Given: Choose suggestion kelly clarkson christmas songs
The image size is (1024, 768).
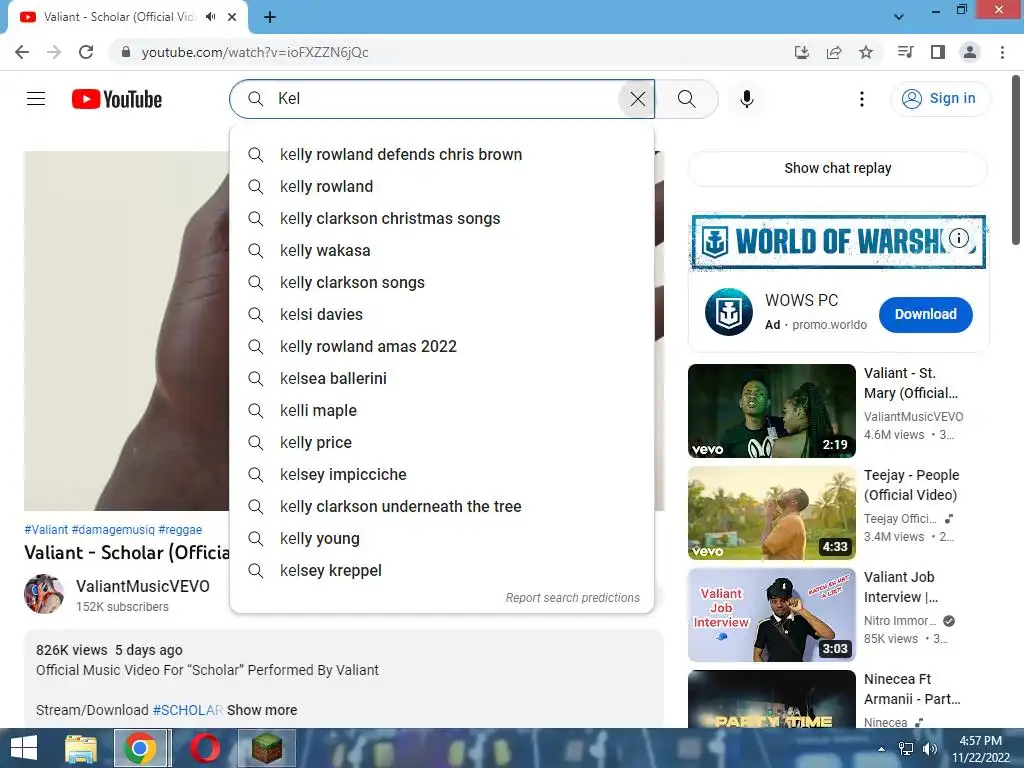Looking at the screenshot, I should coord(441,218).
